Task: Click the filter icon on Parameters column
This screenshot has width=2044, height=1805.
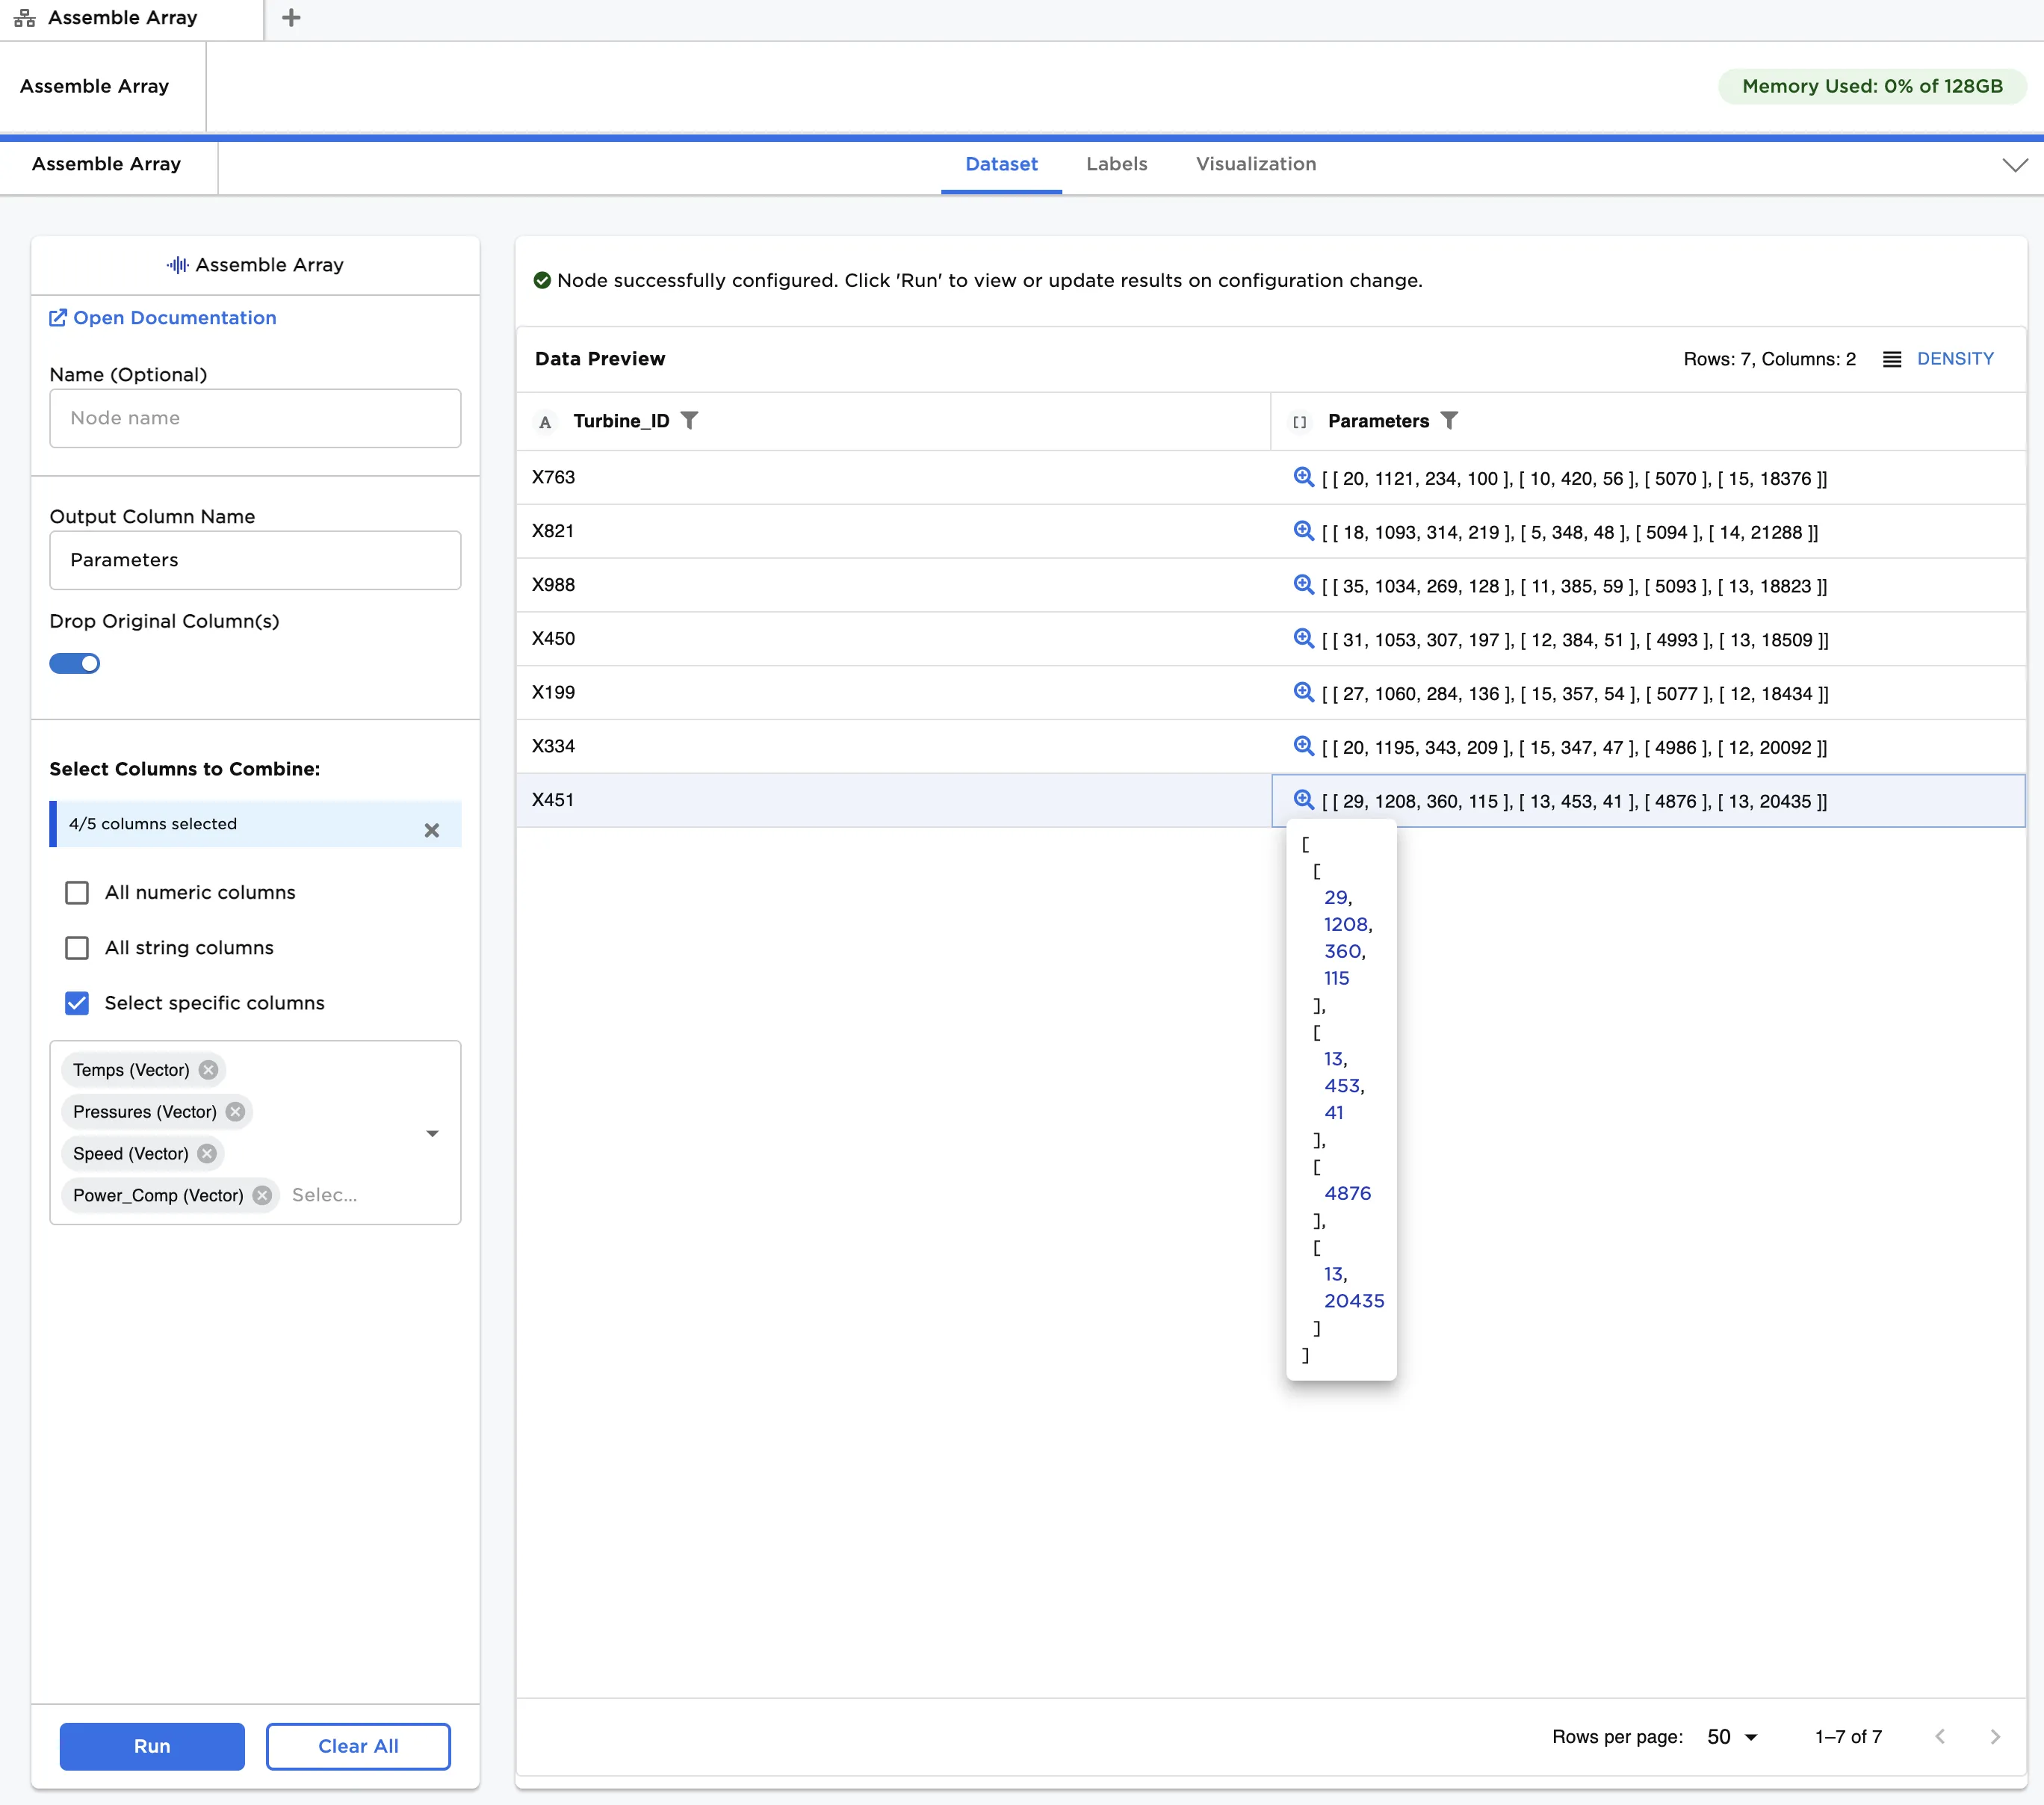Action: click(1449, 421)
